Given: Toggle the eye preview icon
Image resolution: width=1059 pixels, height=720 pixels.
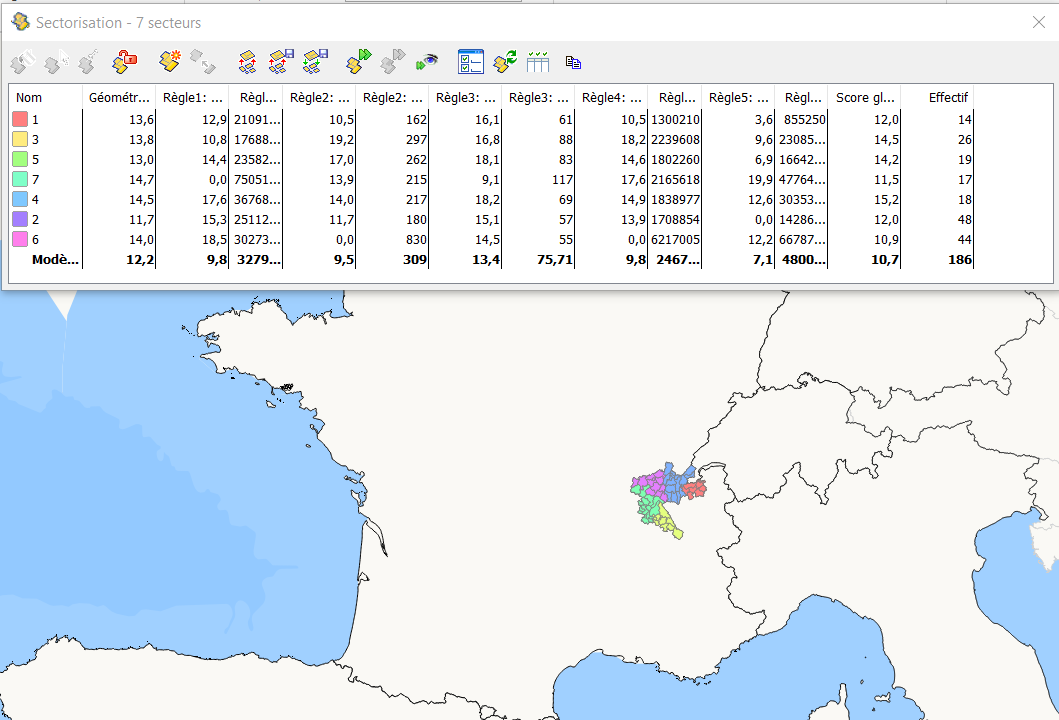Looking at the screenshot, I should click(428, 62).
